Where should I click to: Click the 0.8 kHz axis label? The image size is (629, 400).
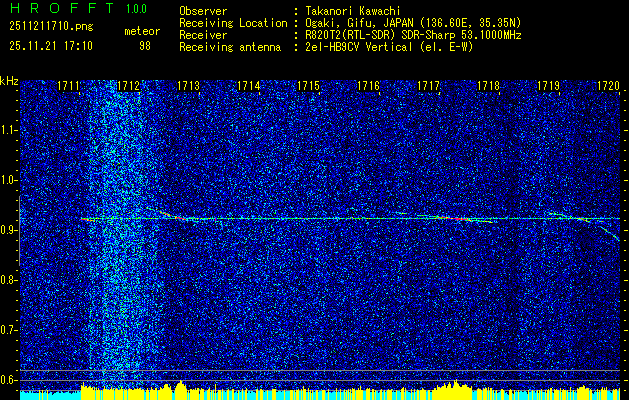point(8,280)
